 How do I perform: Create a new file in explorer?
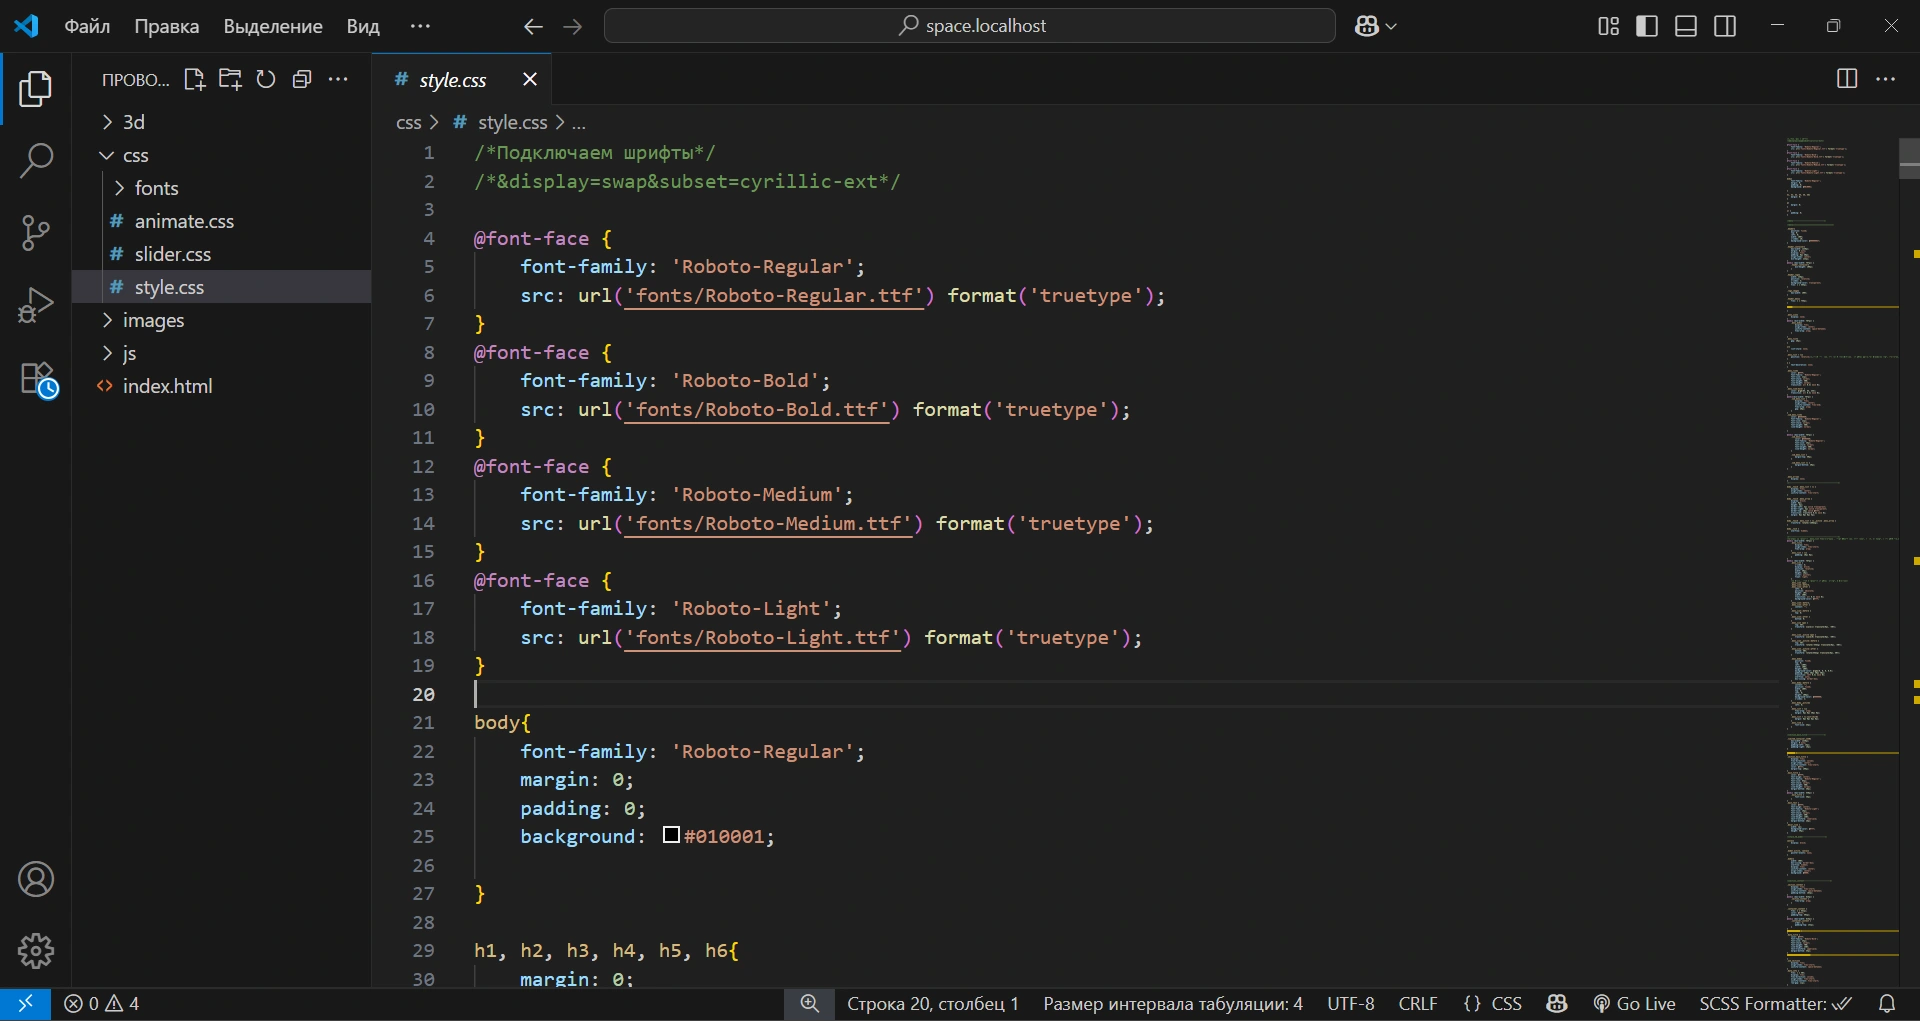195,80
